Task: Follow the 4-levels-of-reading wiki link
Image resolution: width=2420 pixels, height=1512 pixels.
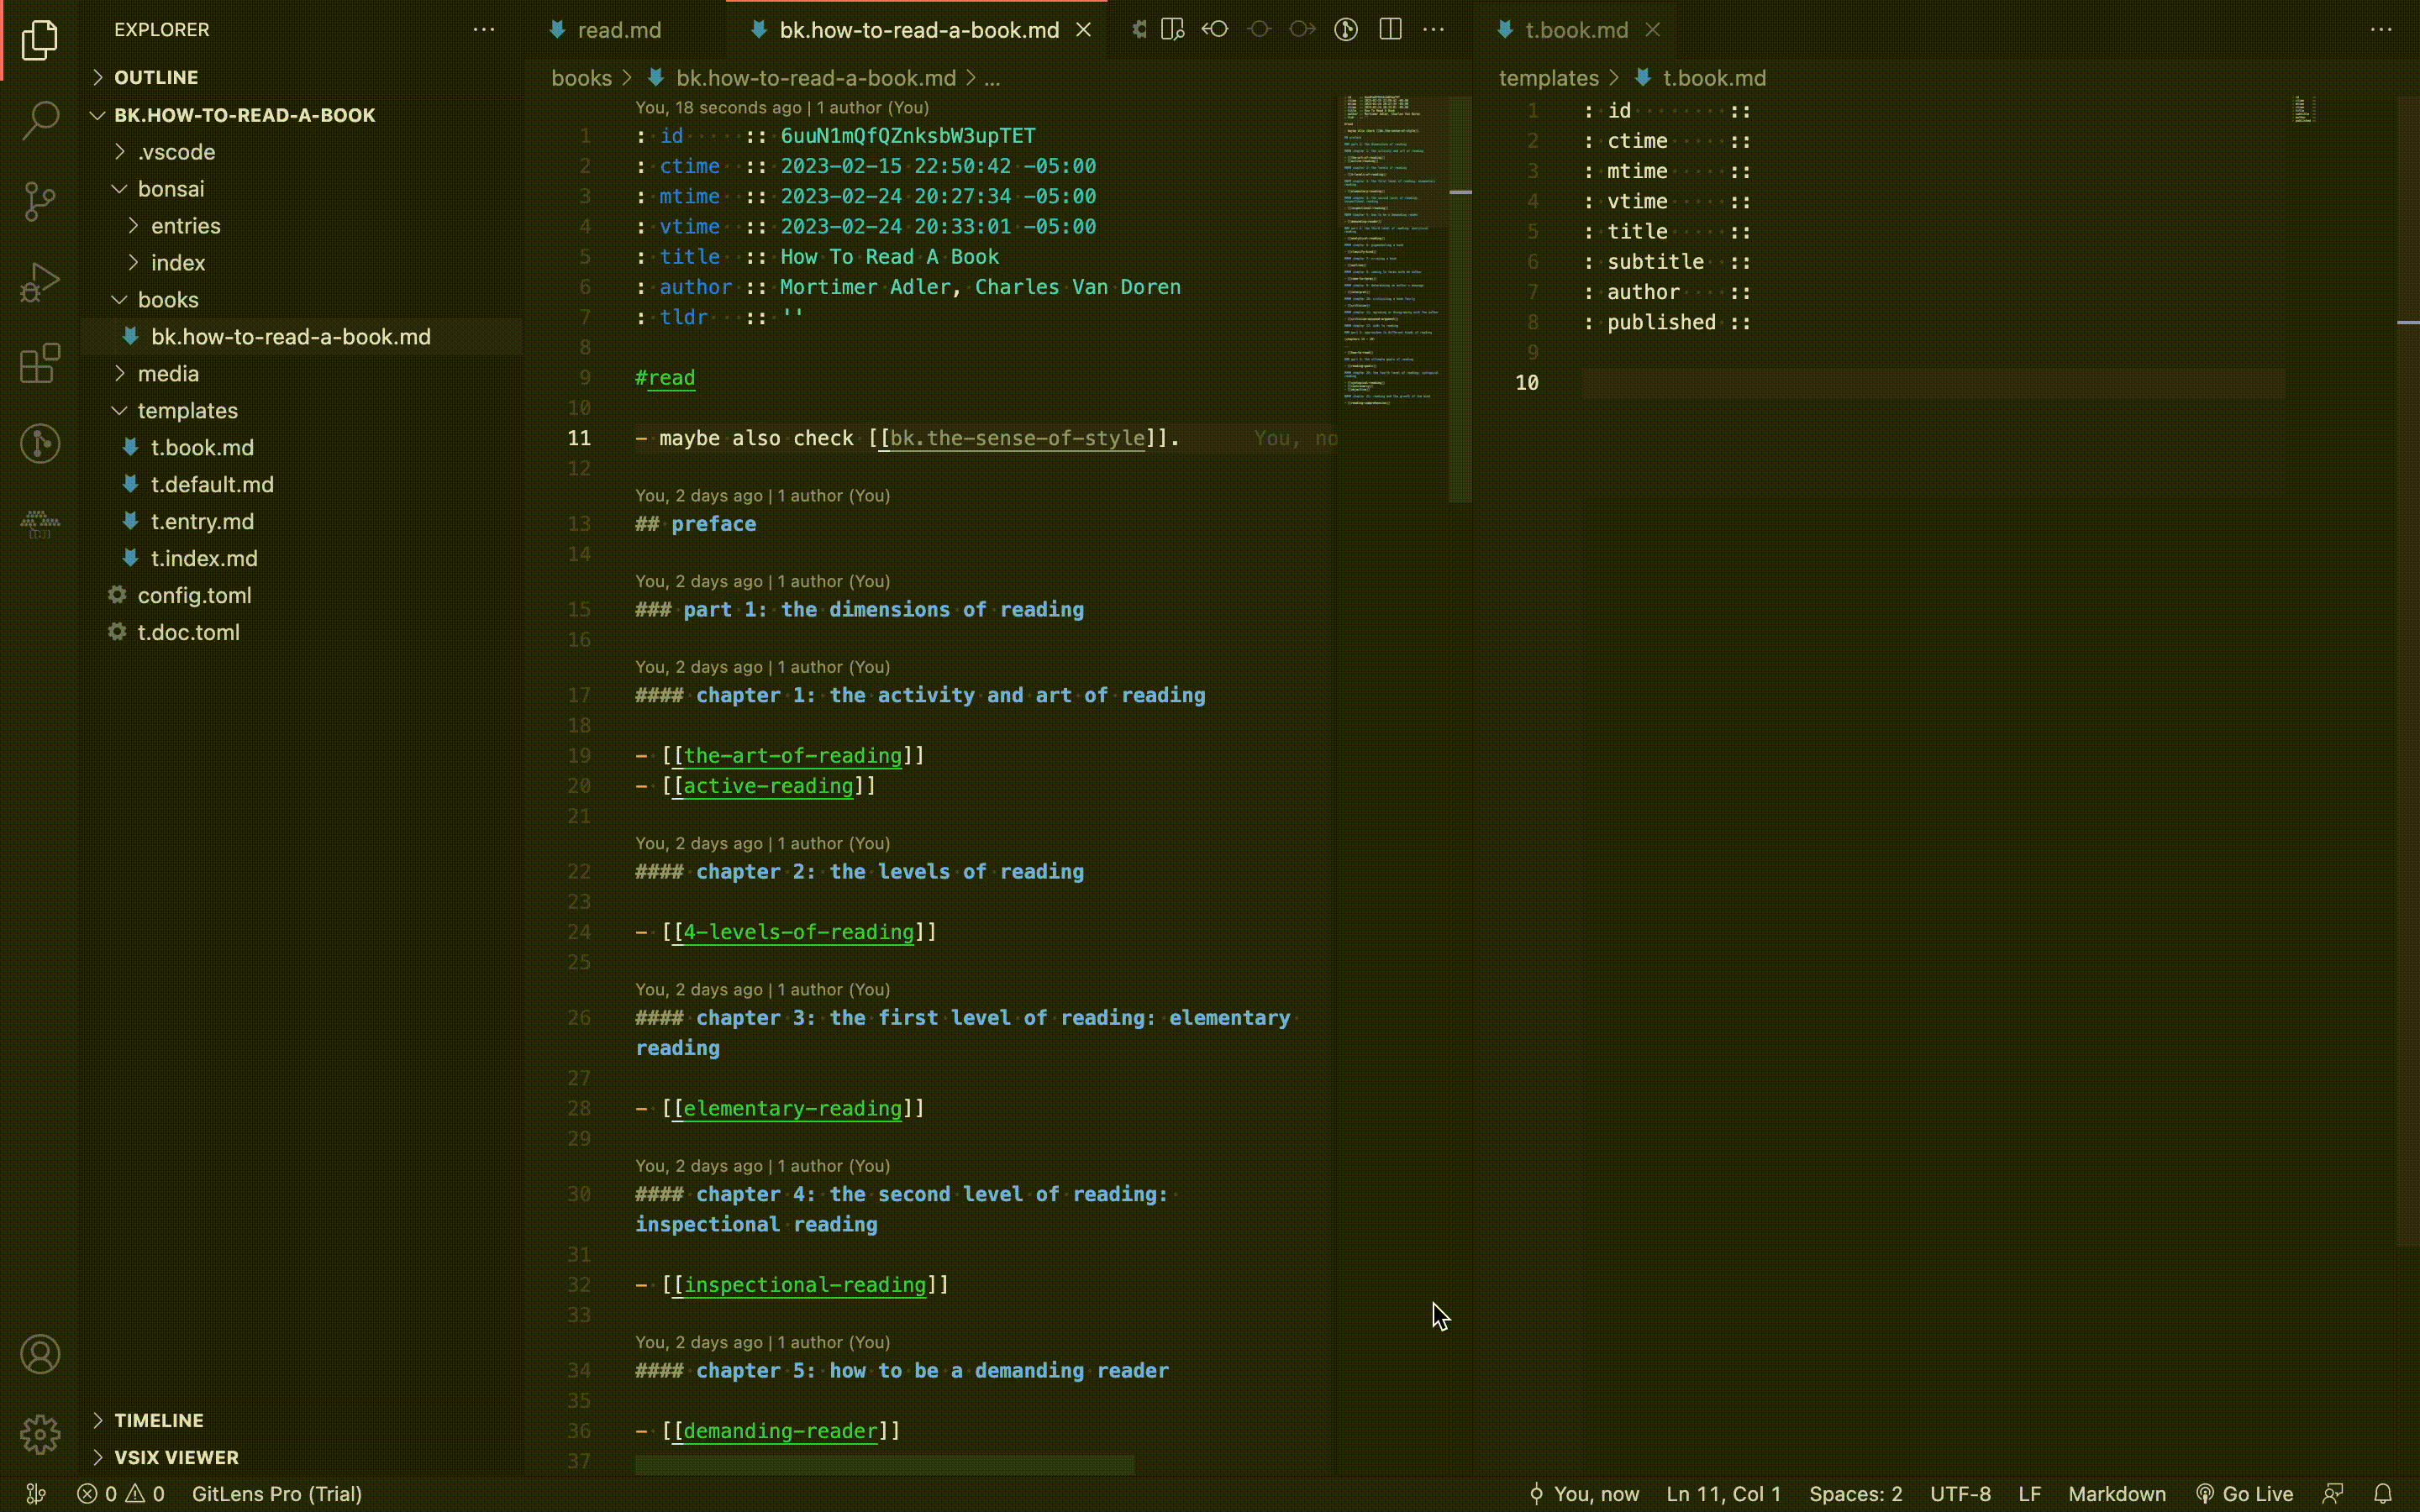Action: pos(798,932)
